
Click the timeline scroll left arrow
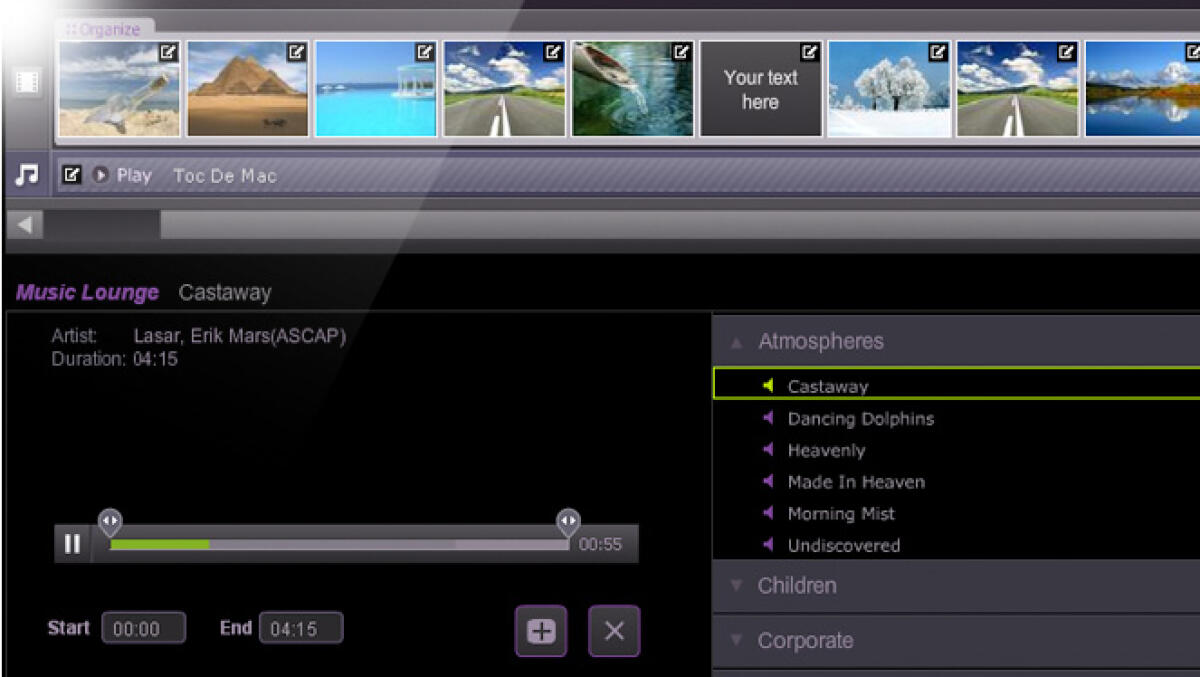(x=24, y=225)
